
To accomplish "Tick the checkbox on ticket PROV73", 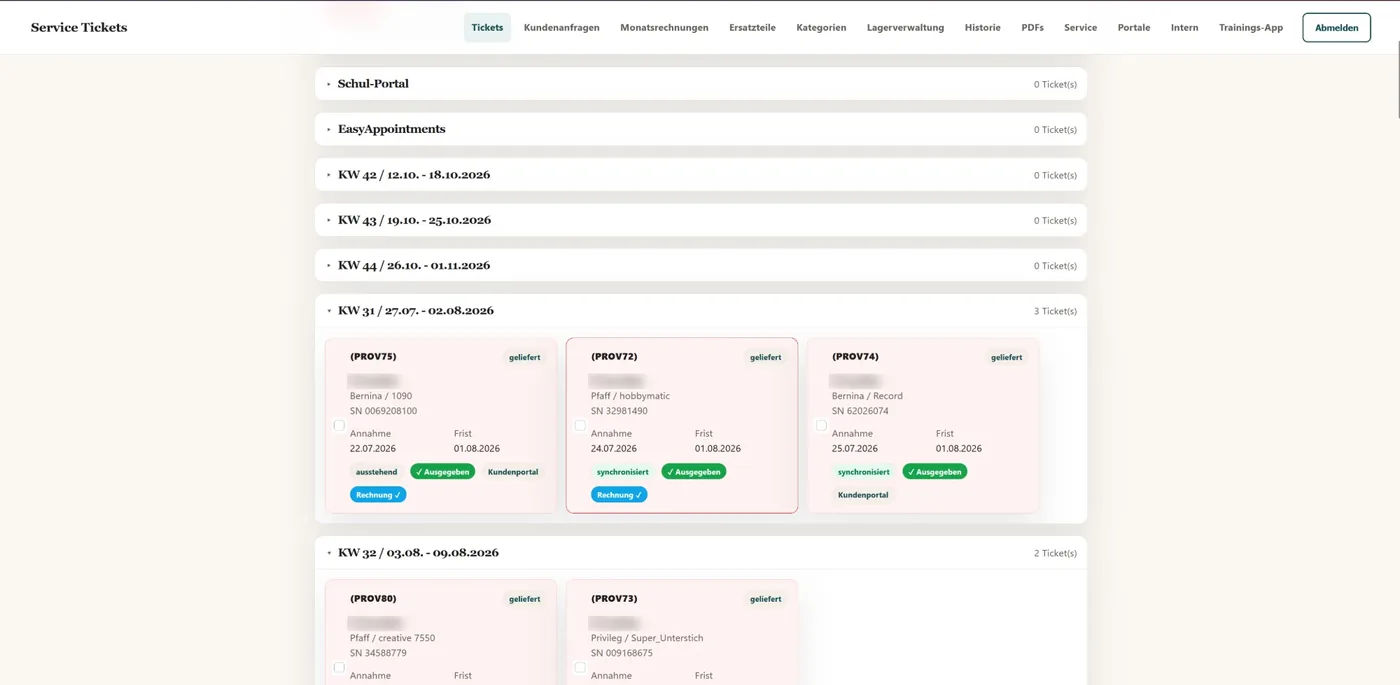I will [x=580, y=667].
